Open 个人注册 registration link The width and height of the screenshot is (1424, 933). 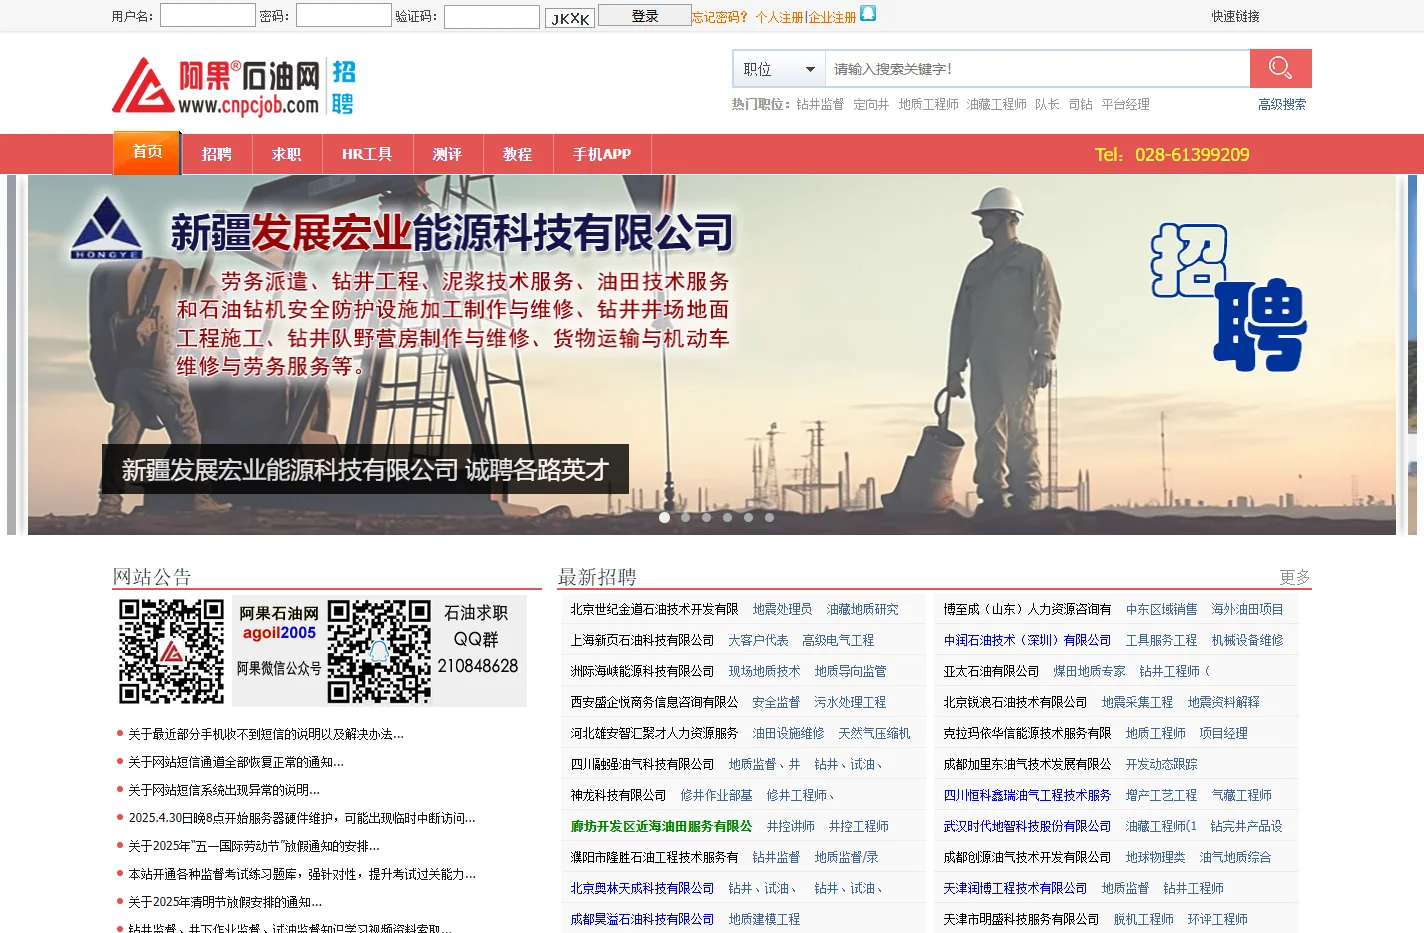coord(779,17)
